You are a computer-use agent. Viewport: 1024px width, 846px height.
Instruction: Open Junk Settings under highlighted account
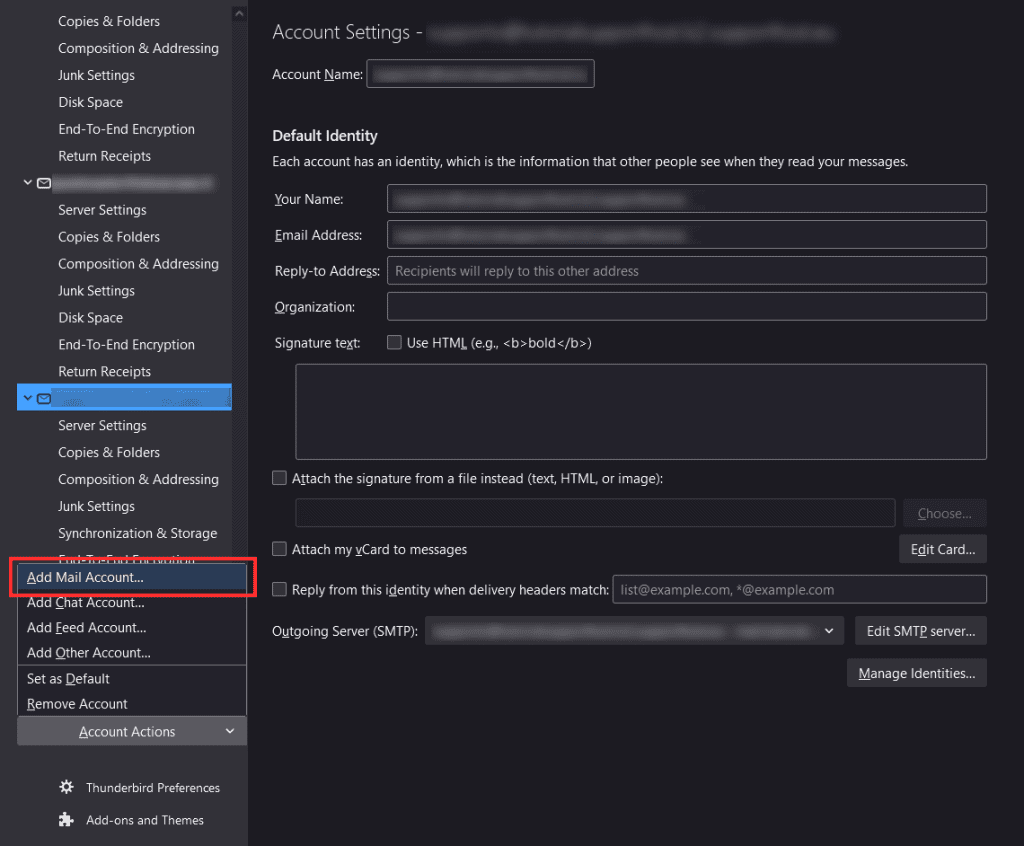tap(97, 506)
